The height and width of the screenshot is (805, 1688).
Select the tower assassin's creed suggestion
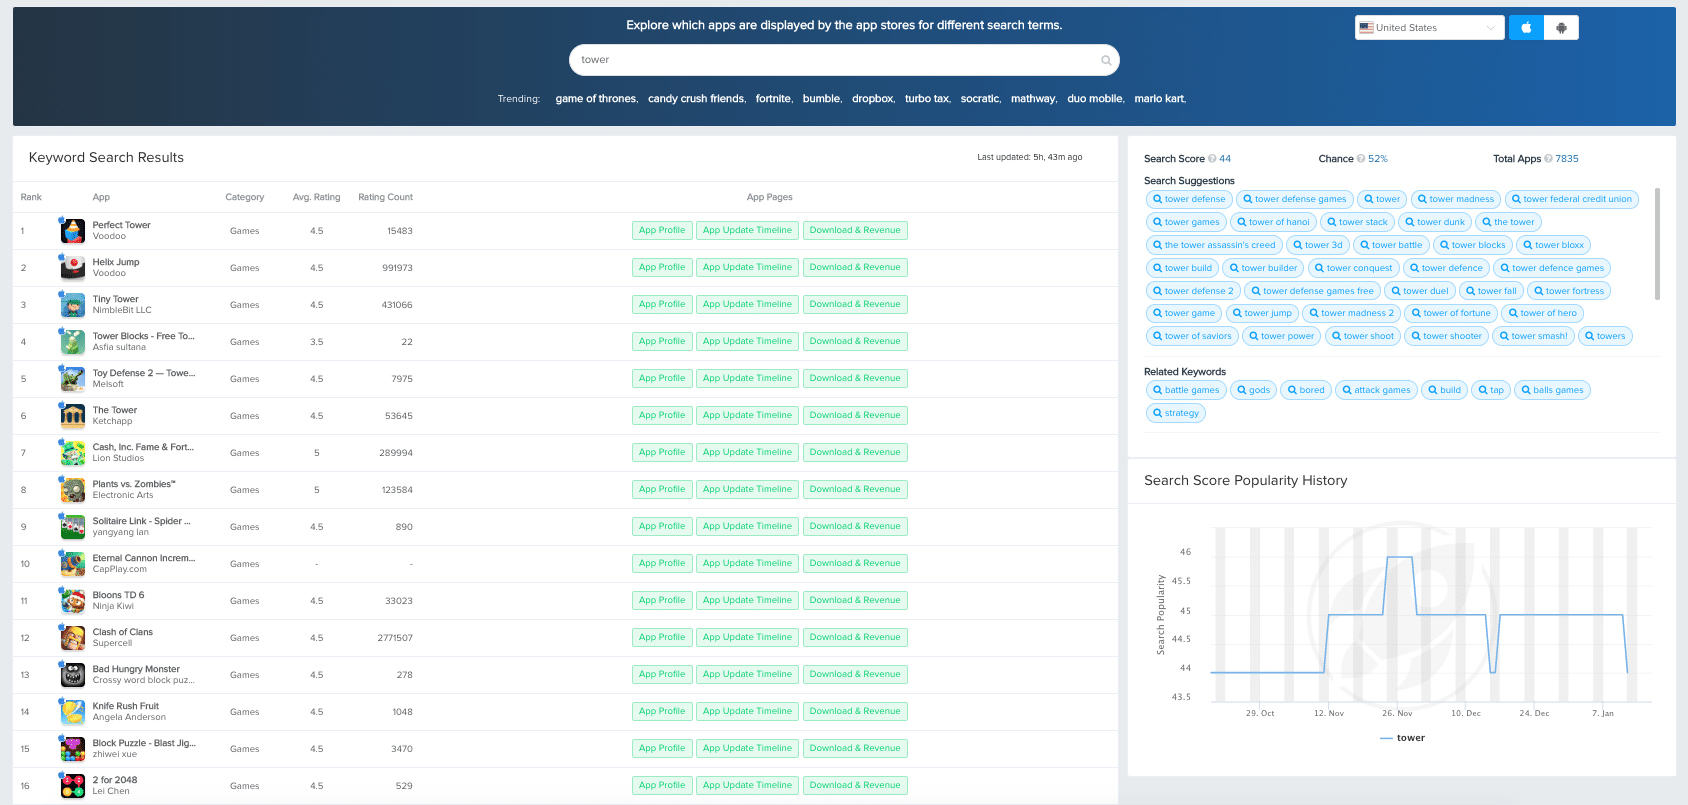pyautogui.click(x=1214, y=245)
